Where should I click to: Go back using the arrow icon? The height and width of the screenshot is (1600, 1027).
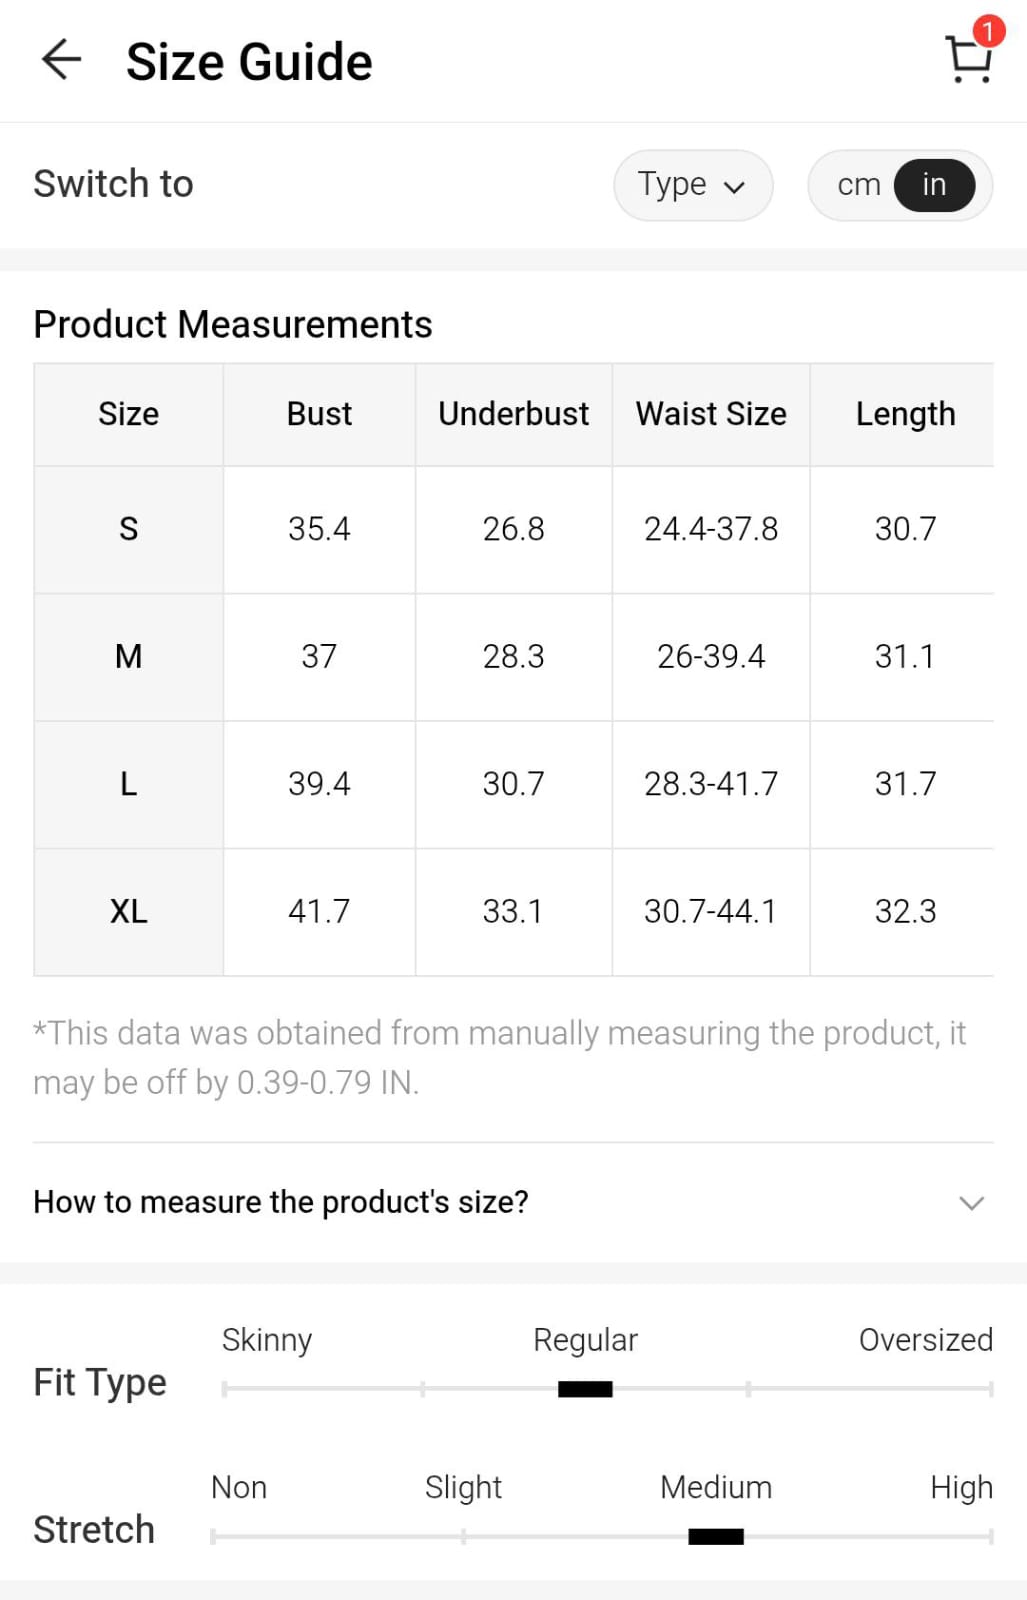point(61,60)
